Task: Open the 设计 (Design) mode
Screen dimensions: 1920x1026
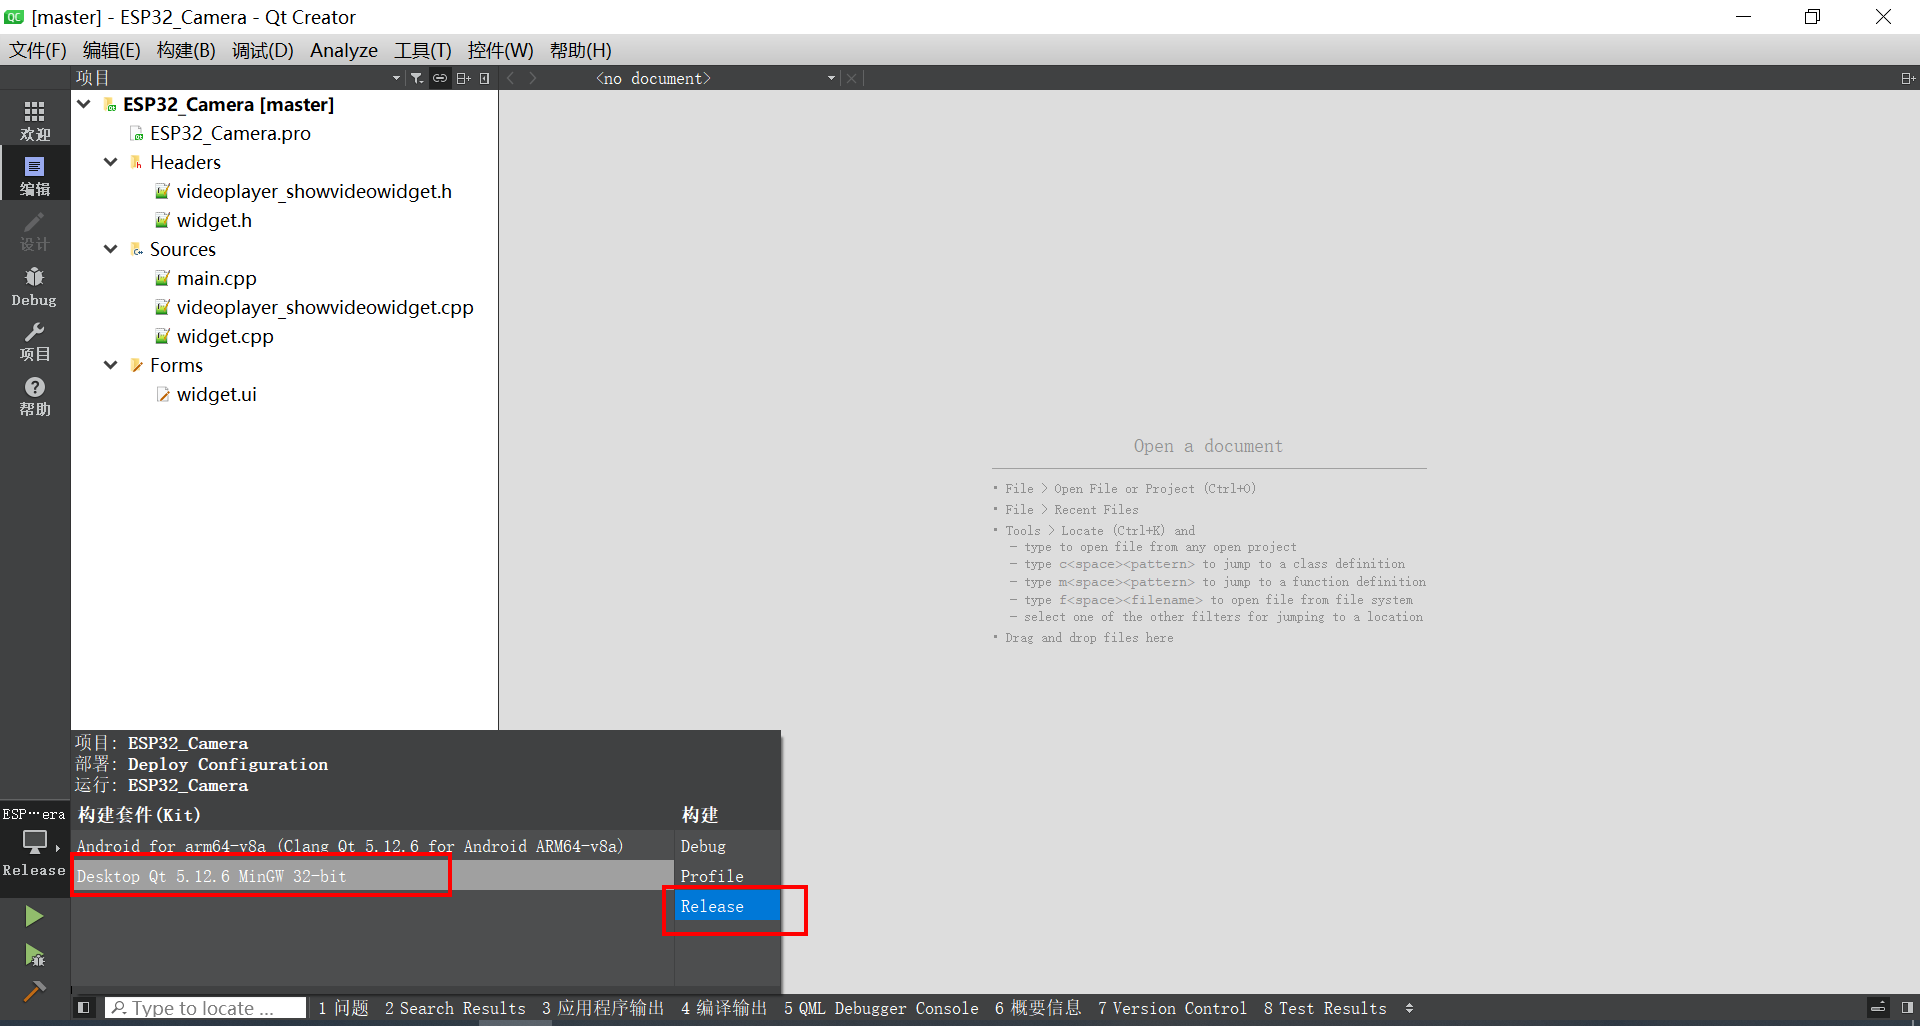Action: pyautogui.click(x=35, y=230)
